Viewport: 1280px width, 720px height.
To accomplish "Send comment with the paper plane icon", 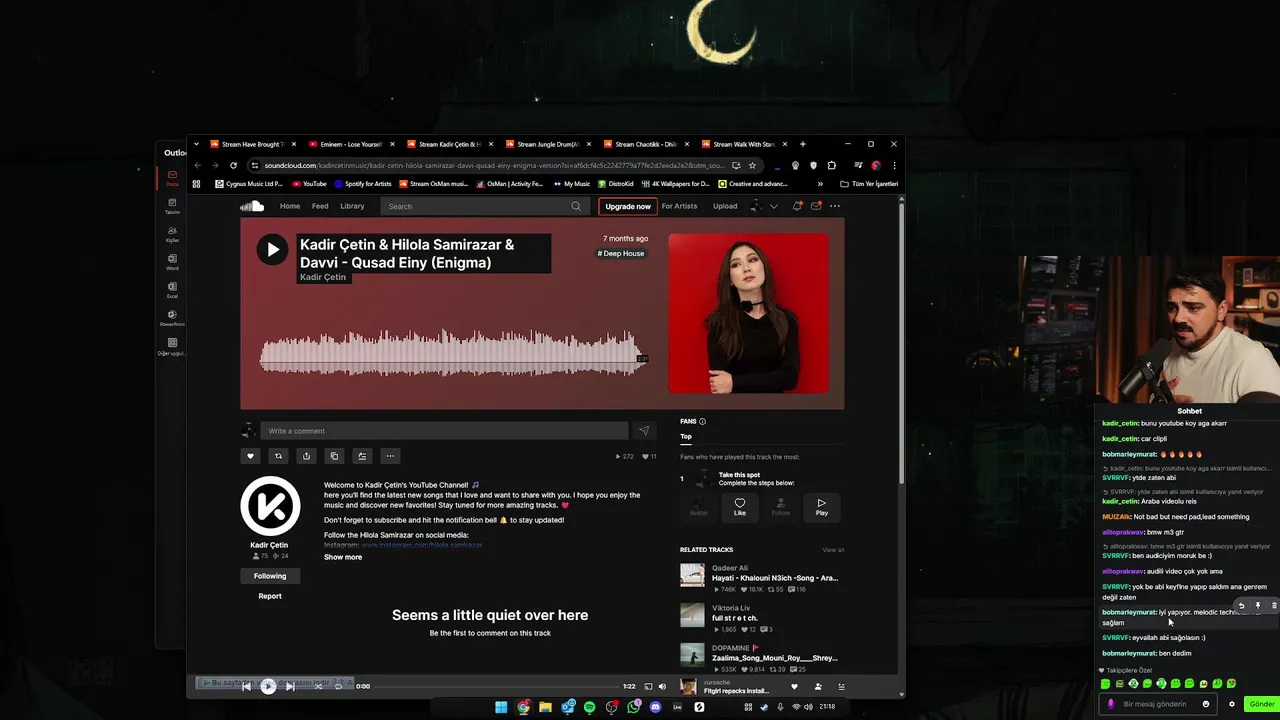I will click(644, 431).
